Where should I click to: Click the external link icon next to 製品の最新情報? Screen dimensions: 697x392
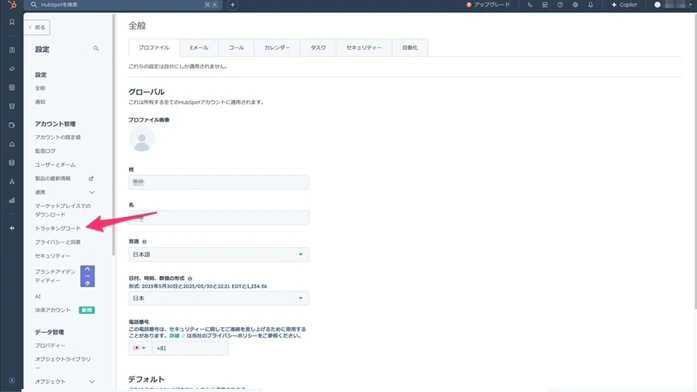[x=91, y=179]
